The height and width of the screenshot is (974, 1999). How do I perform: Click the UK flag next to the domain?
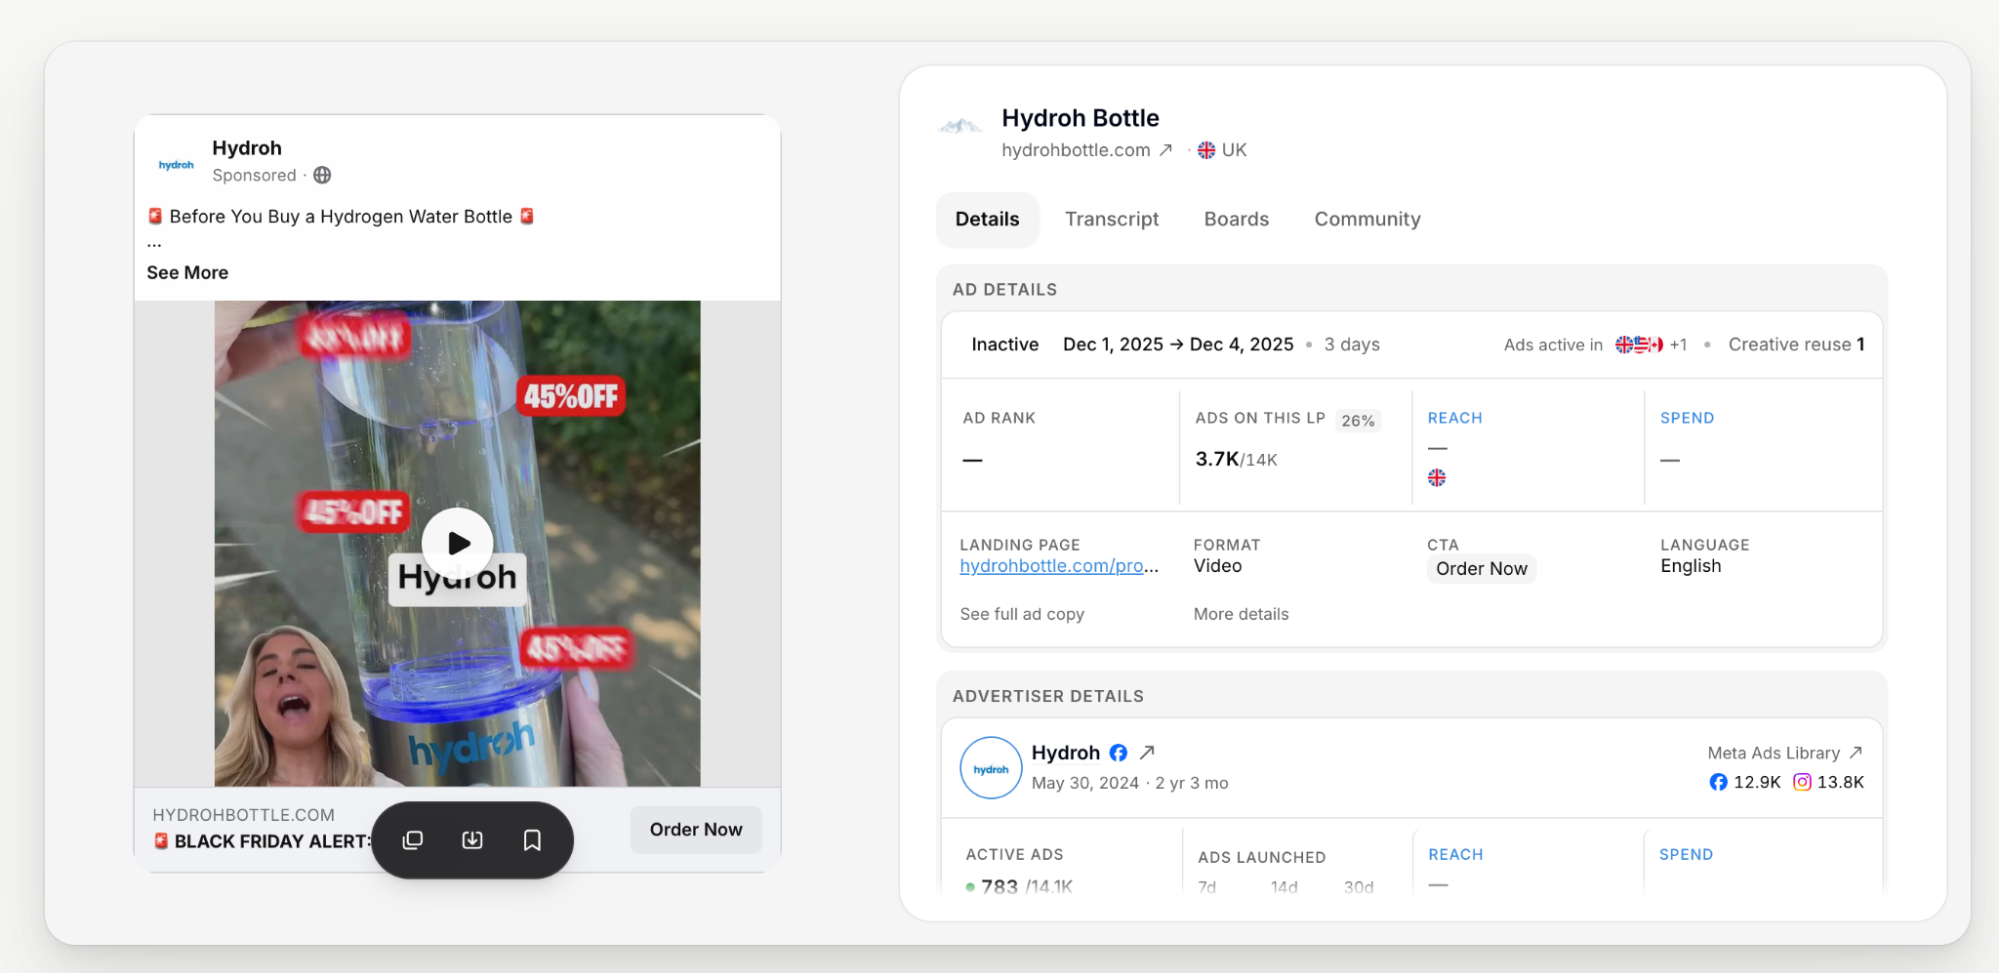click(x=1207, y=150)
